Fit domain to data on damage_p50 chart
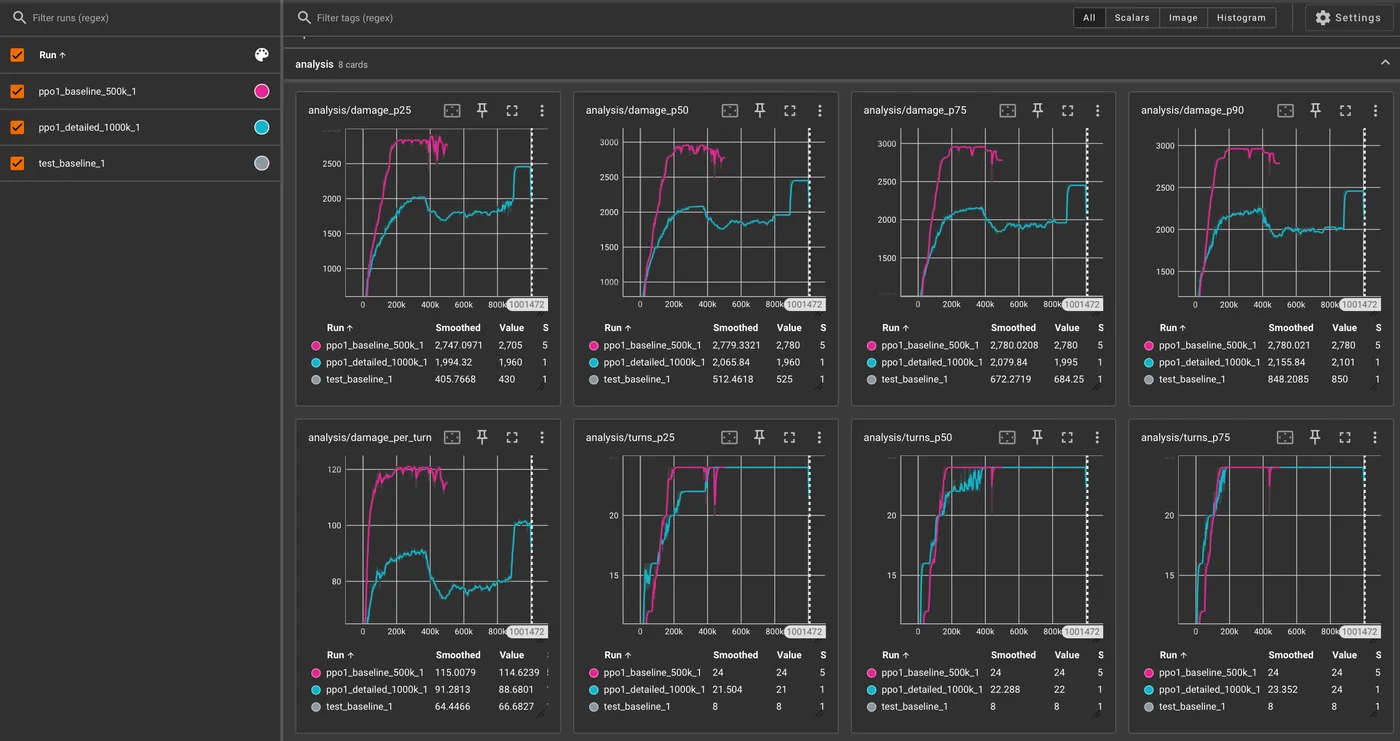1400x741 pixels. pyautogui.click(x=730, y=111)
